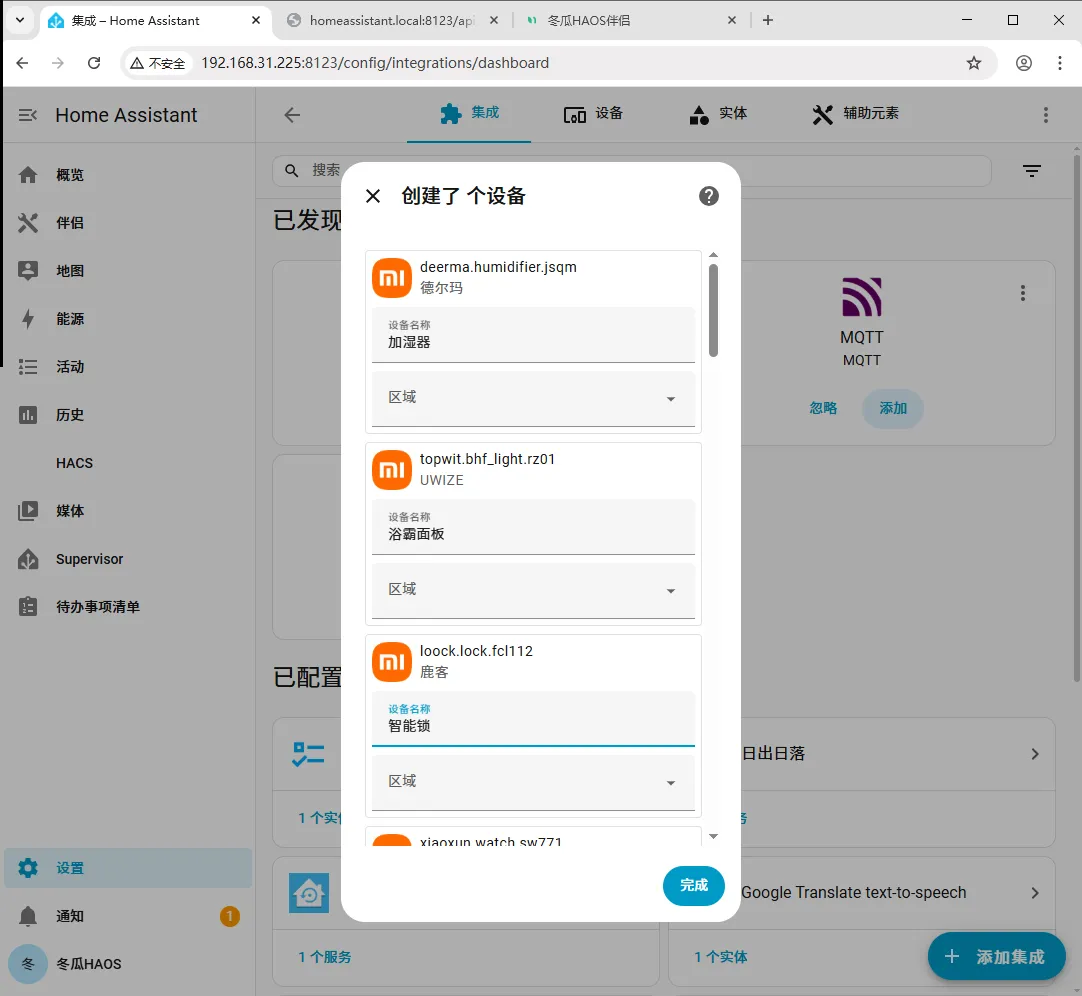Click the 1 个服务 link
Screen dimensions: 1082x996
pyautogui.click(x=324, y=957)
